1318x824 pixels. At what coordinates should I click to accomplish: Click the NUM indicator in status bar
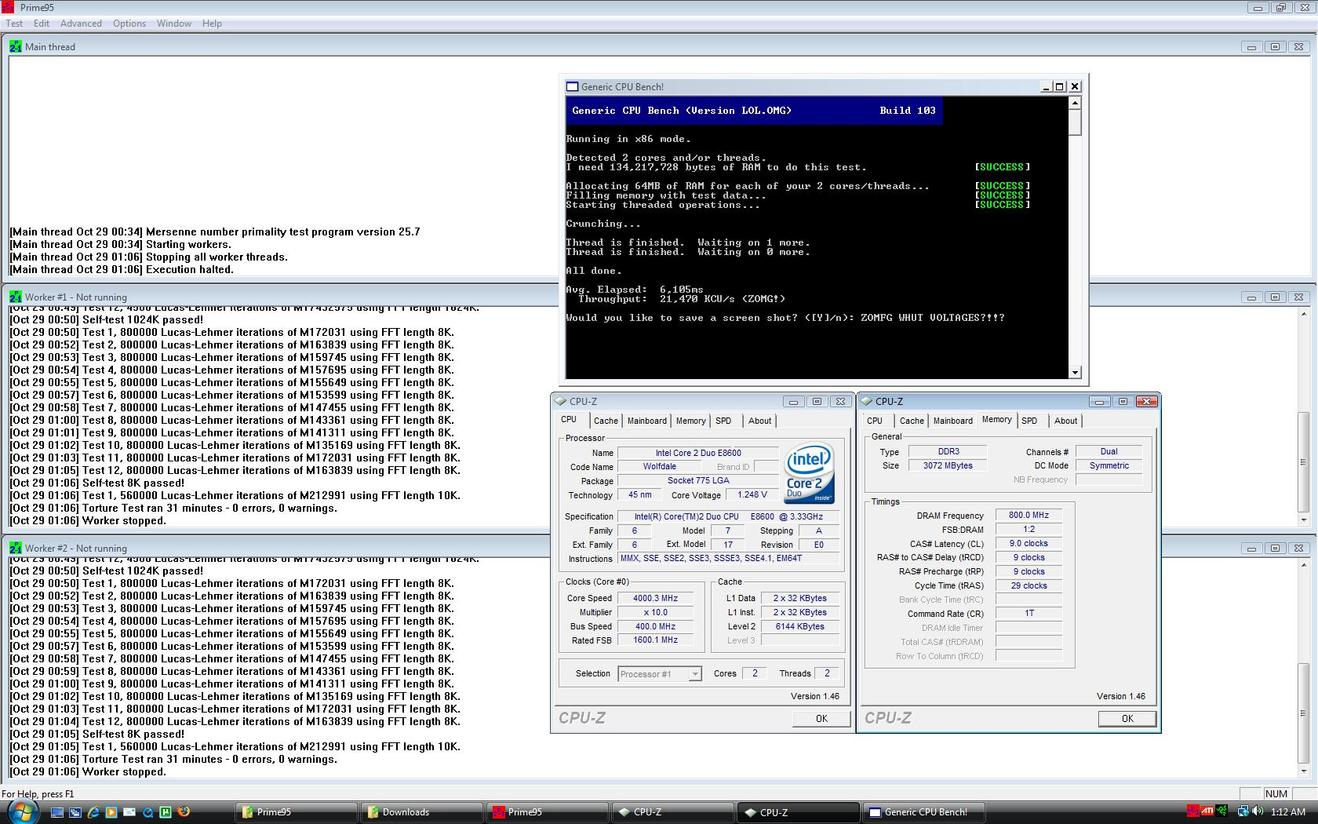coord(1276,794)
